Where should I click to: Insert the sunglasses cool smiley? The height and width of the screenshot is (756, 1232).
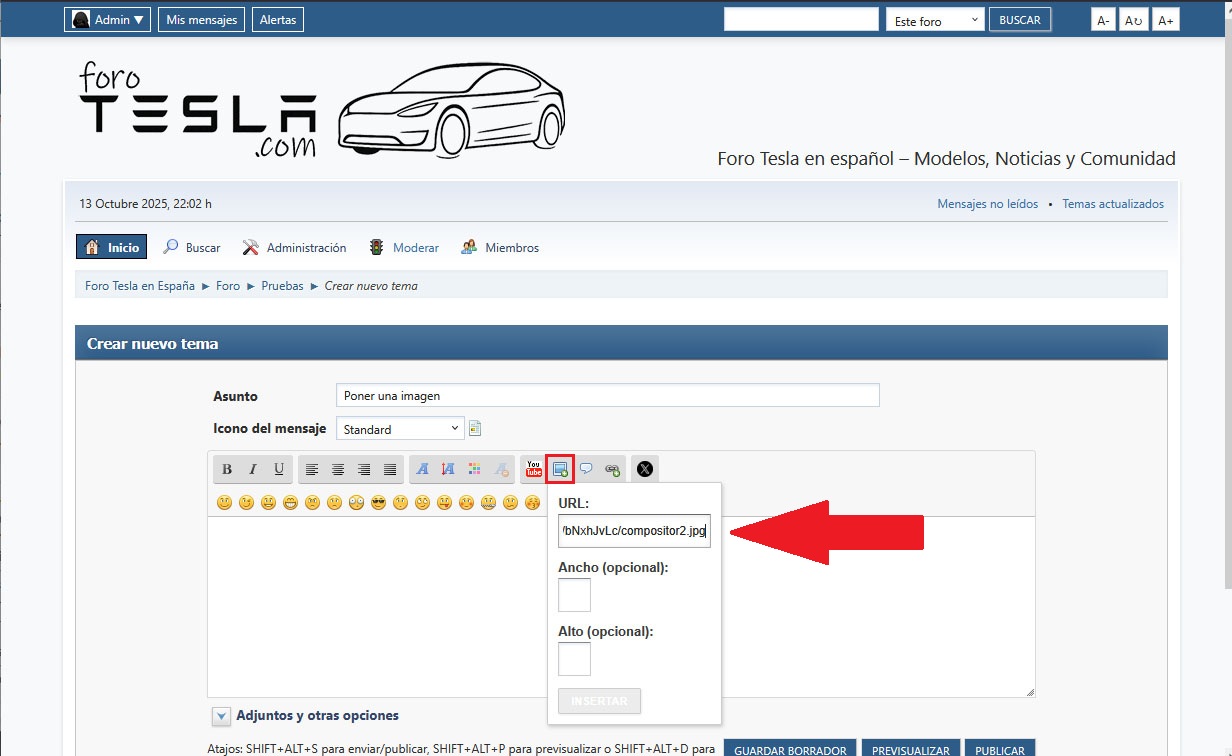pos(378,503)
